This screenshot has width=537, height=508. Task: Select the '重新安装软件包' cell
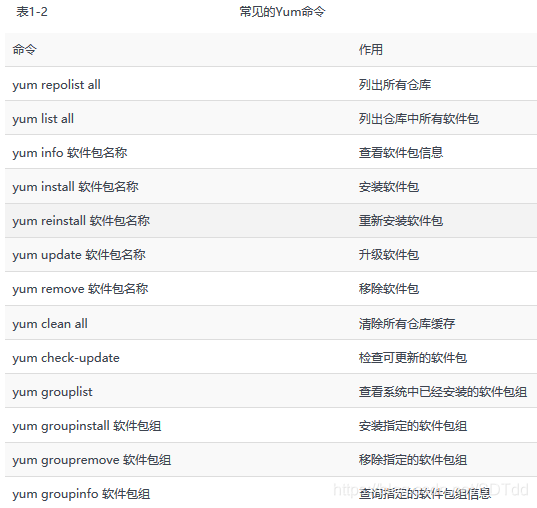click(x=401, y=221)
